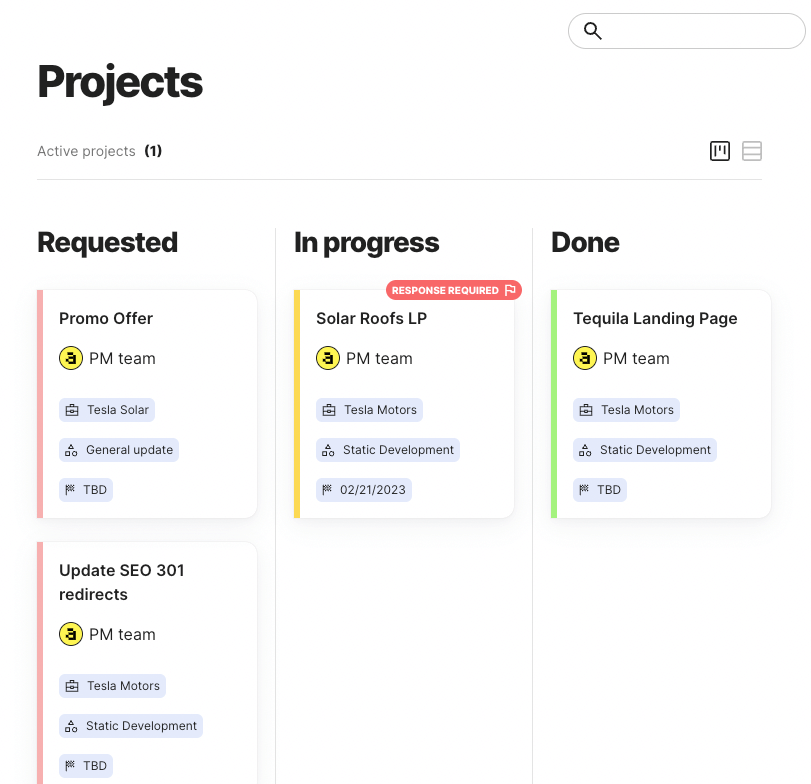Click PM team avatar on Solar Roofs LP

pos(328,358)
